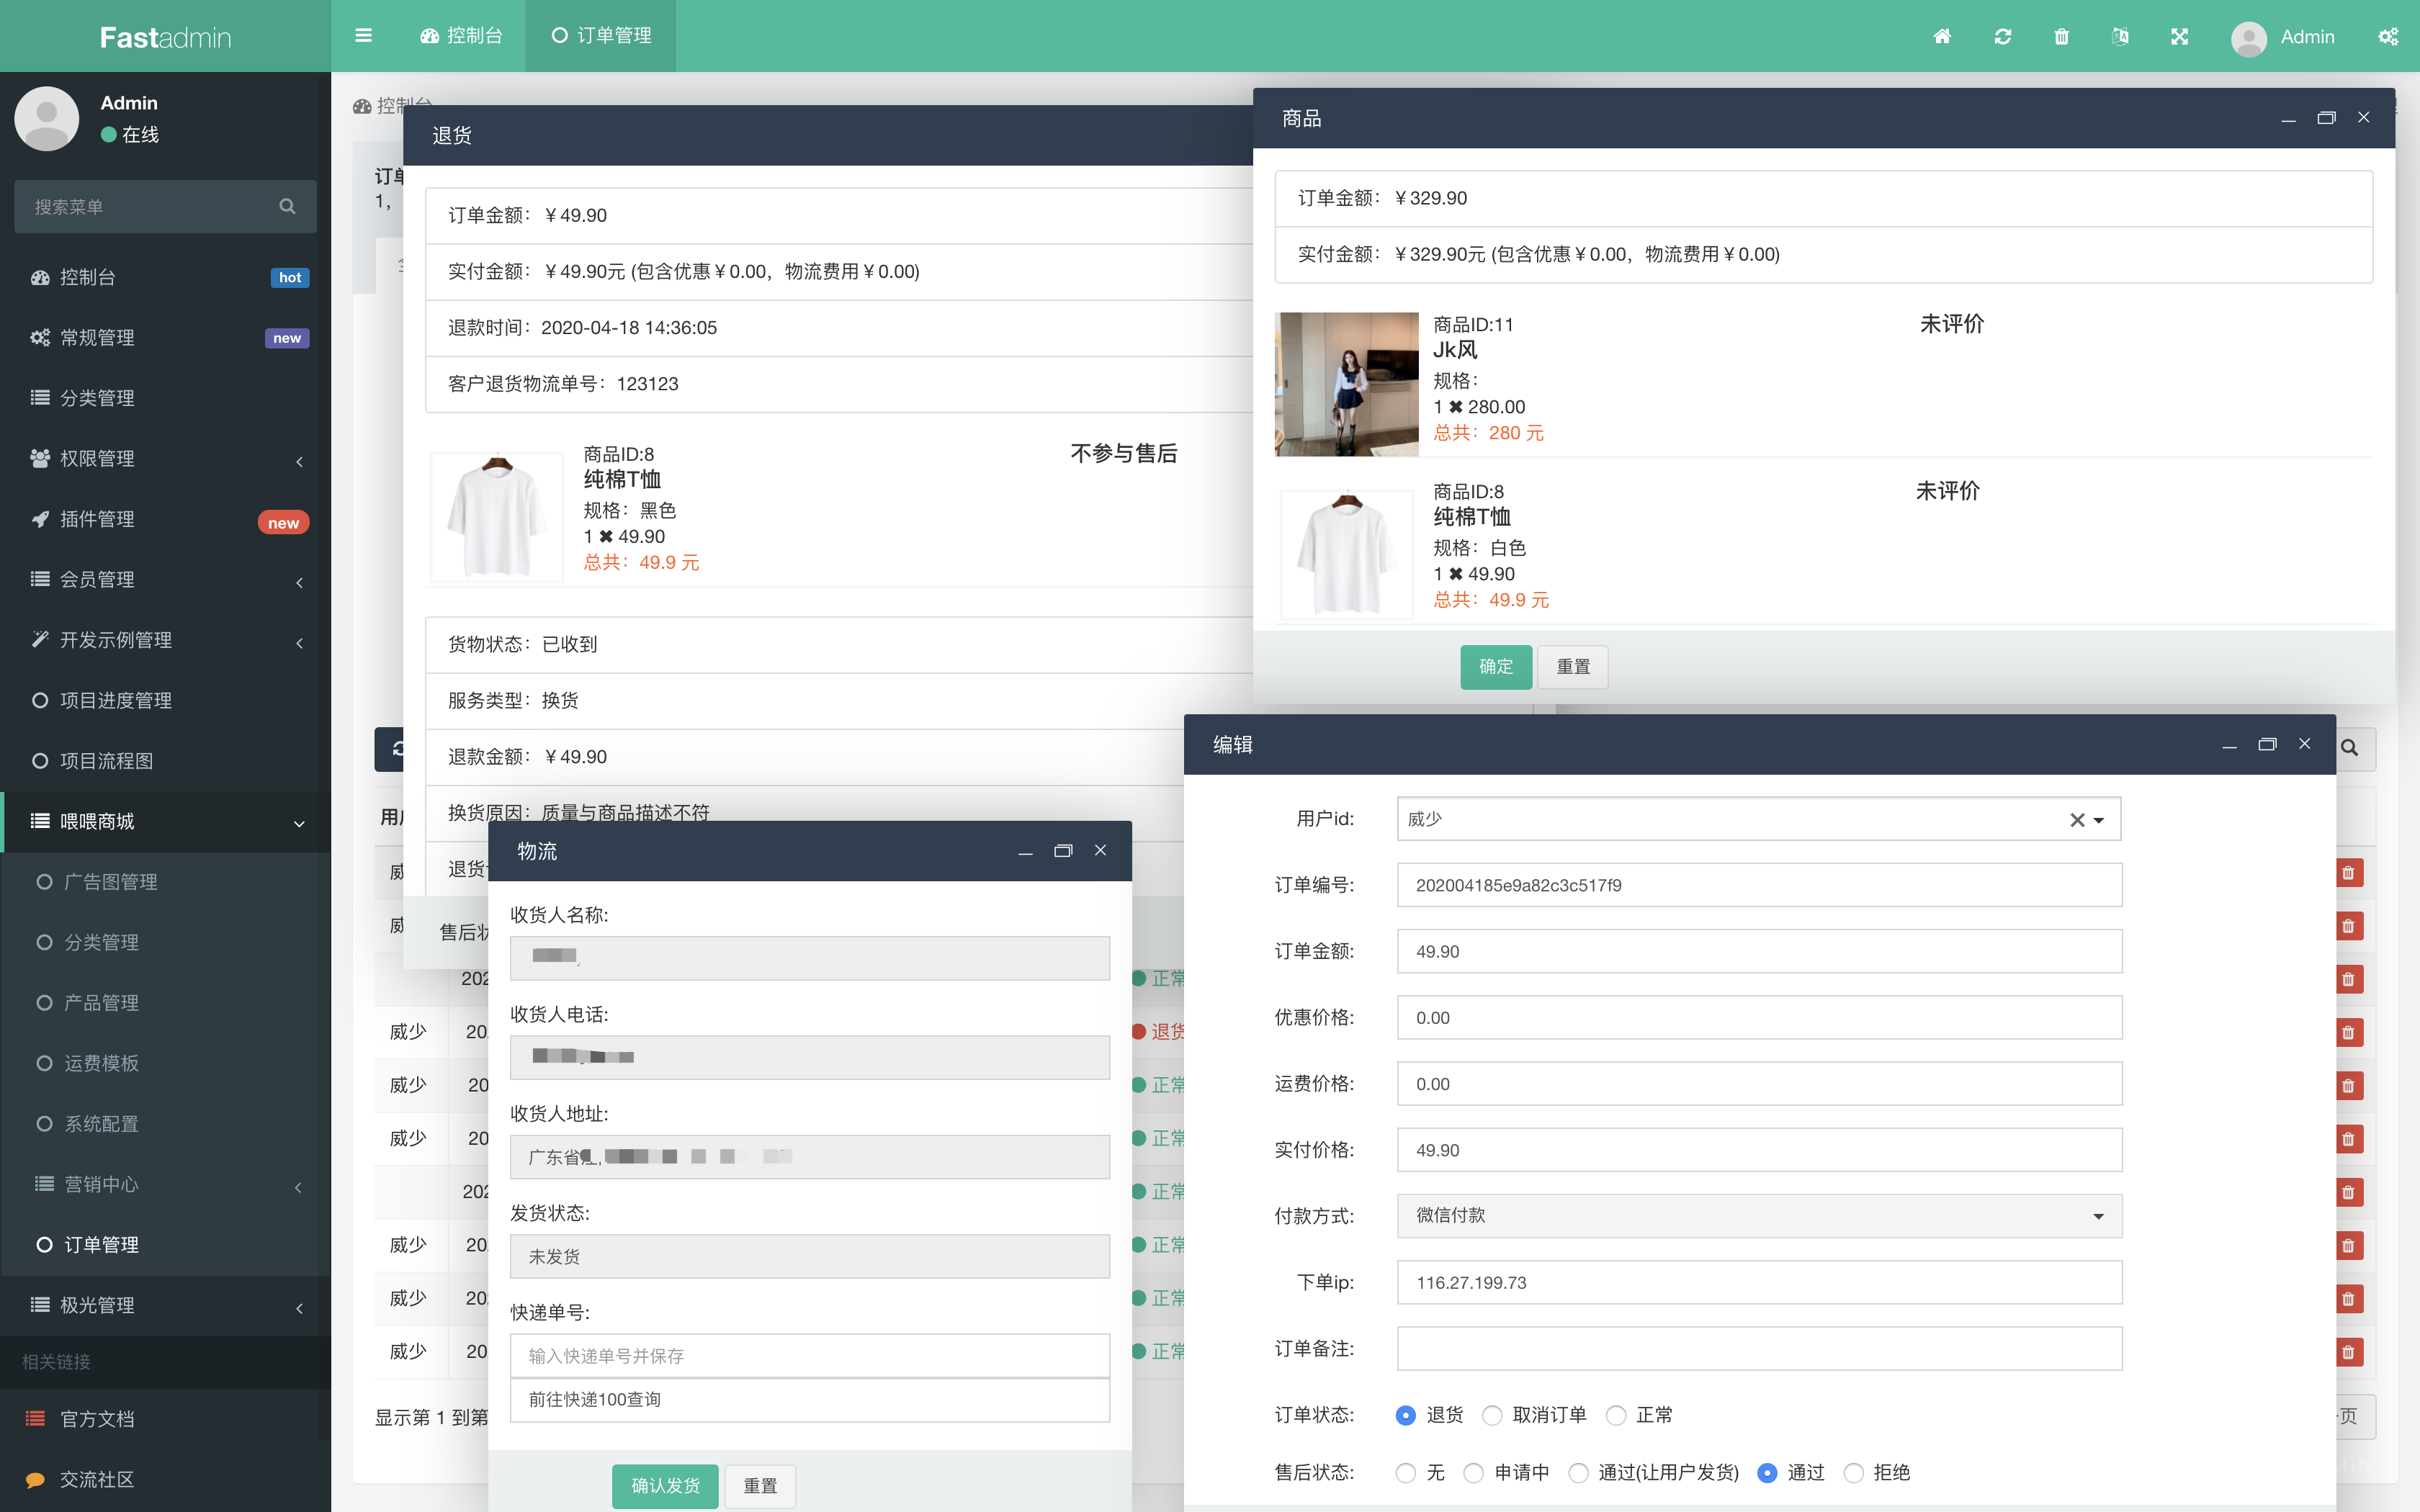Click the Jk风 product thumbnail
2420x1512 pixels.
point(1346,384)
